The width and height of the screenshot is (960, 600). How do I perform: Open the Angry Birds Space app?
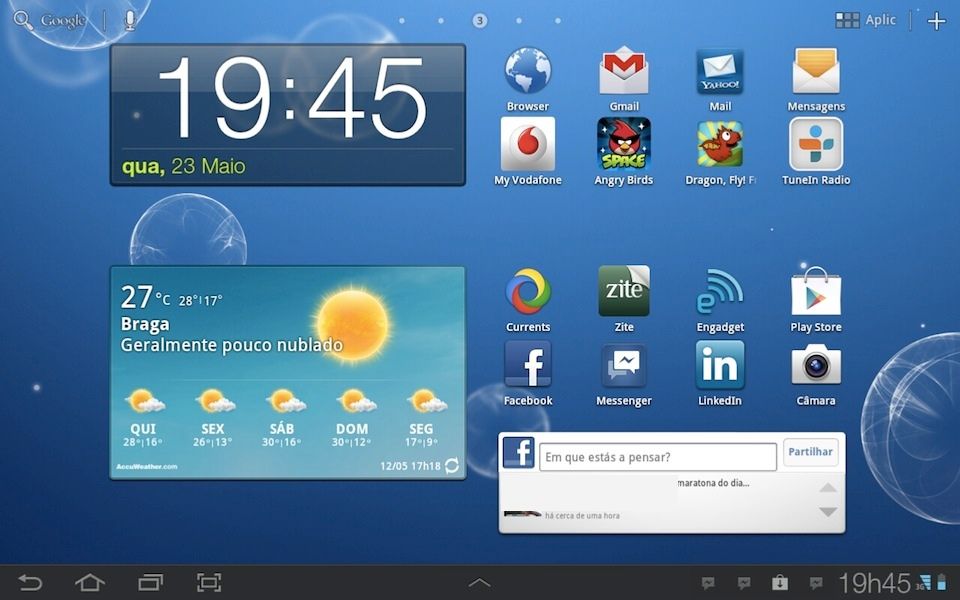pos(623,145)
